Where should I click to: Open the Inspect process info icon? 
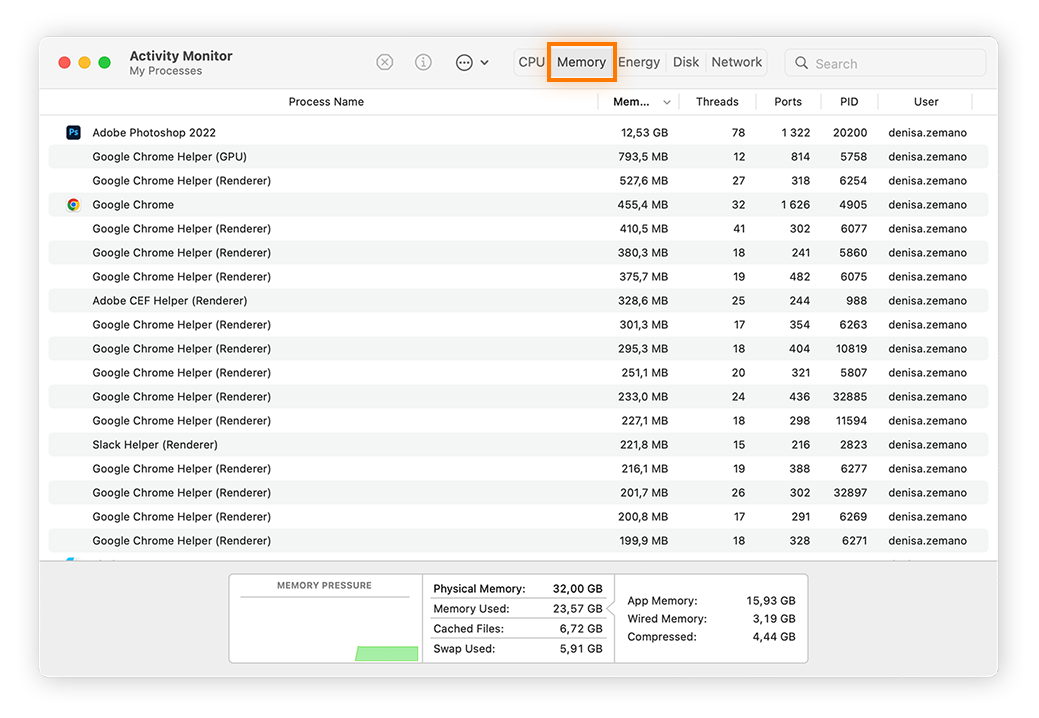[x=423, y=62]
